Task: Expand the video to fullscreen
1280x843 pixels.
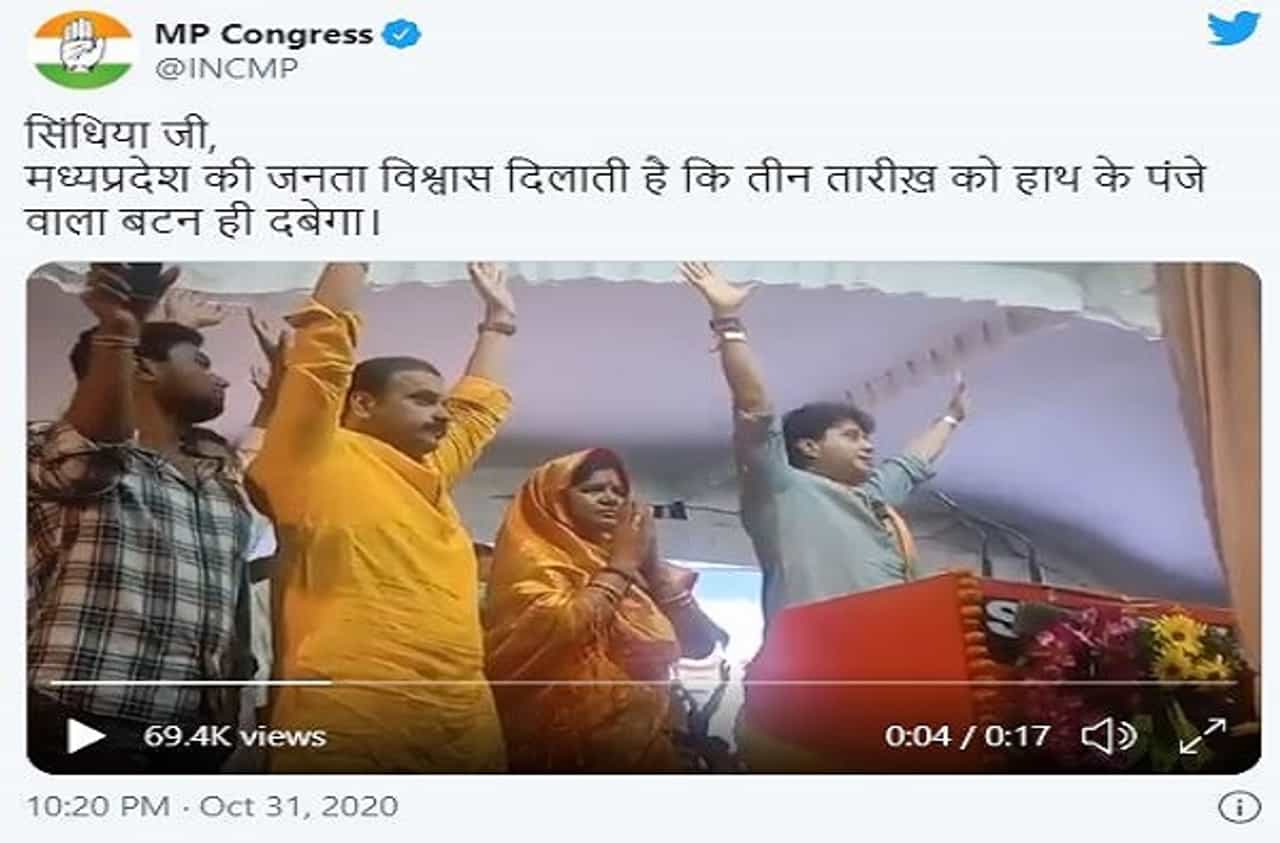Action: click(x=1202, y=737)
